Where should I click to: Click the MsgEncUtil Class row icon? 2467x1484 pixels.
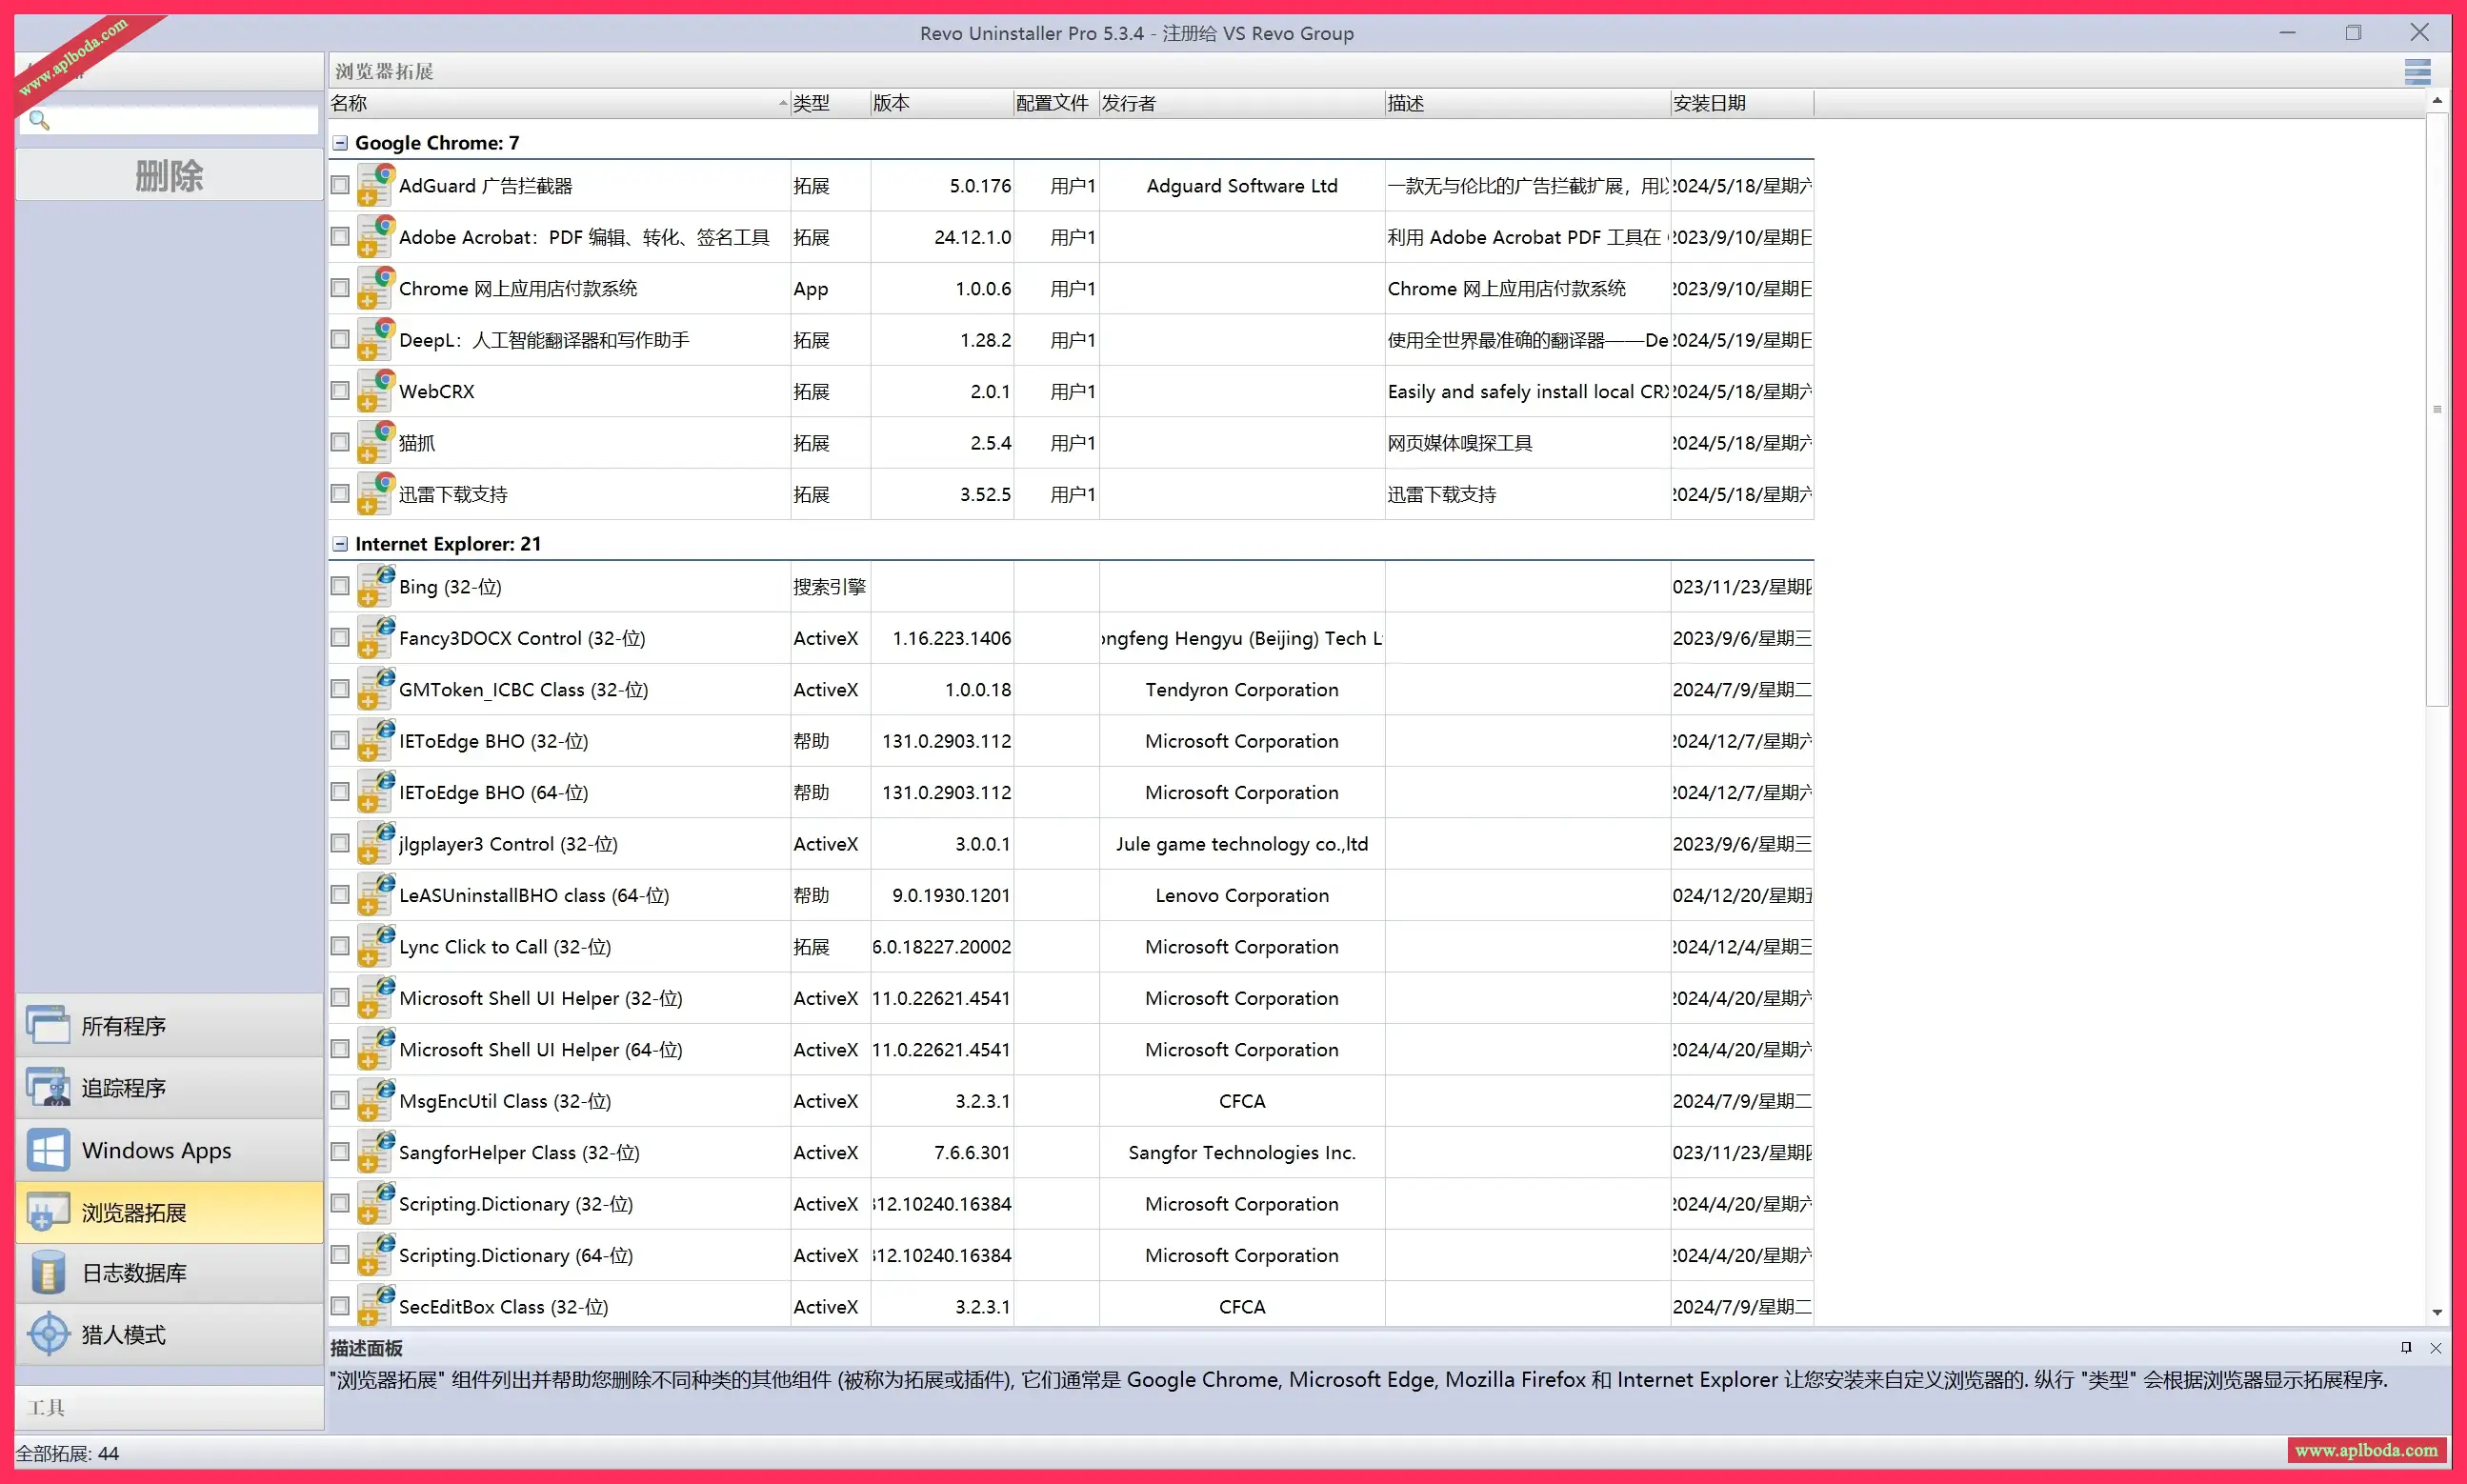point(376,1101)
